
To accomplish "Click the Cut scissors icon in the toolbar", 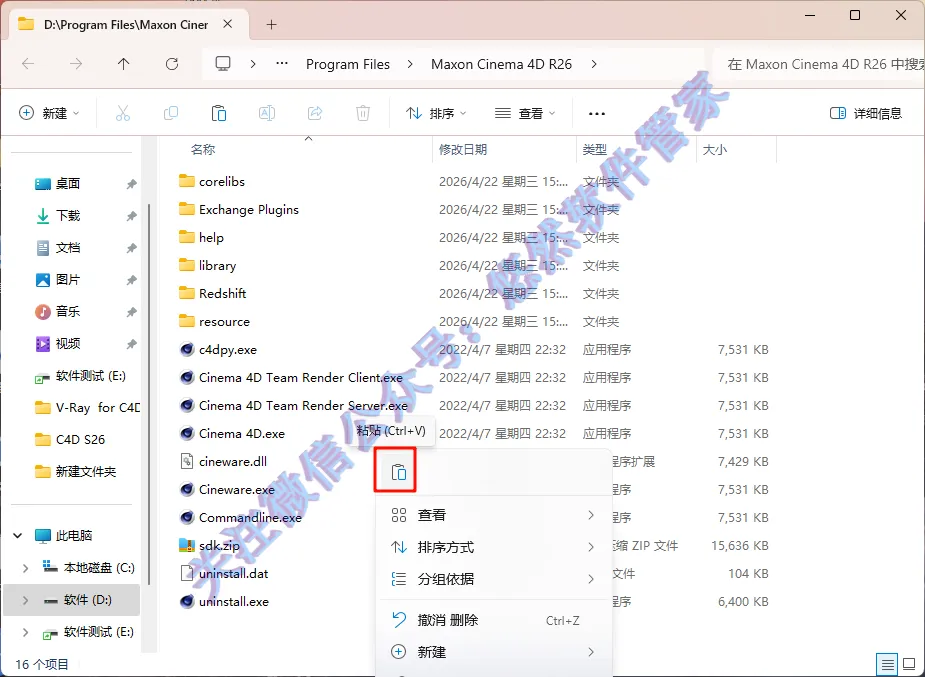I will coord(123,113).
